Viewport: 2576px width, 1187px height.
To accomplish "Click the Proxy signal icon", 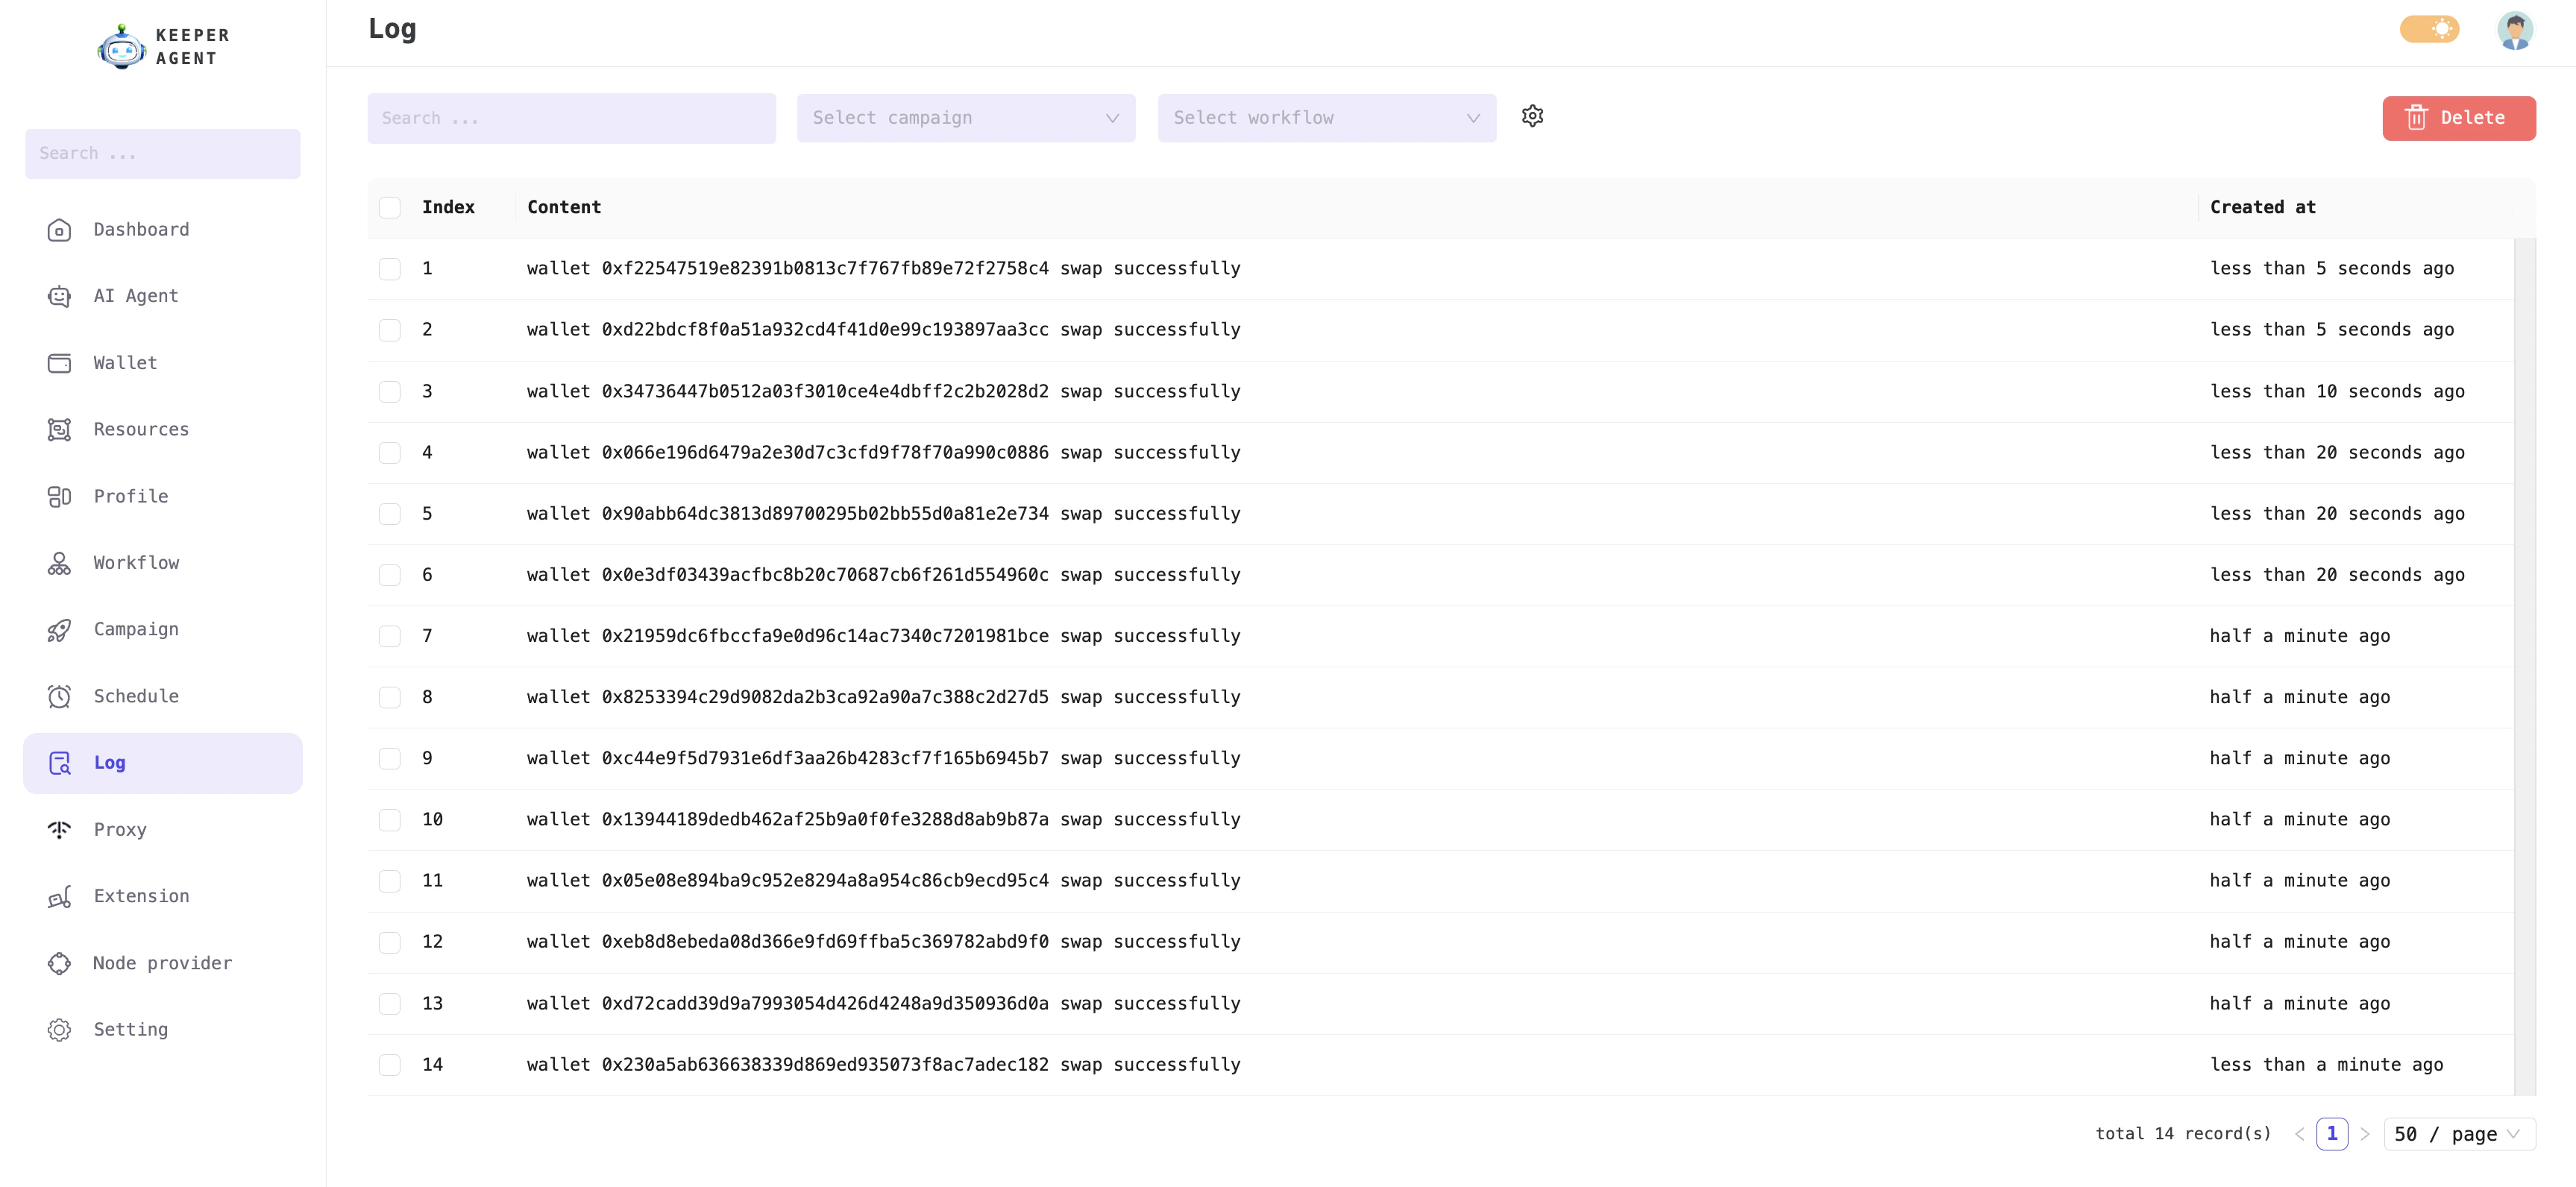I will 59,830.
